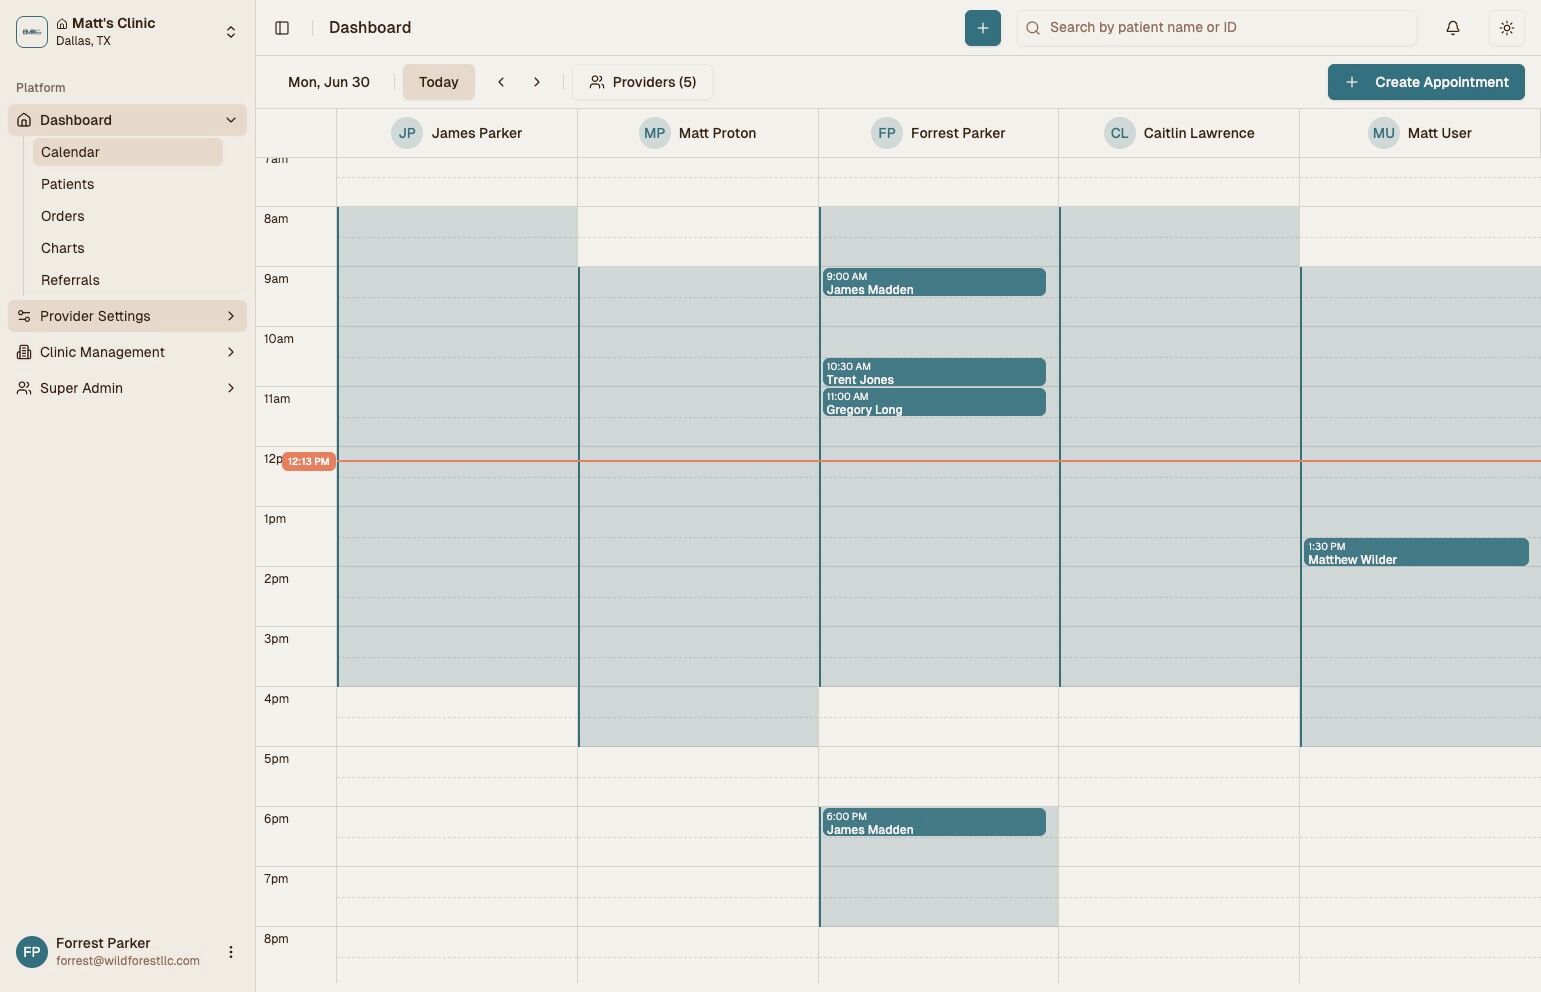1541x992 pixels.
Task: Open kebab menu beside Forrest Parker's email
Action: [x=231, y=952]
